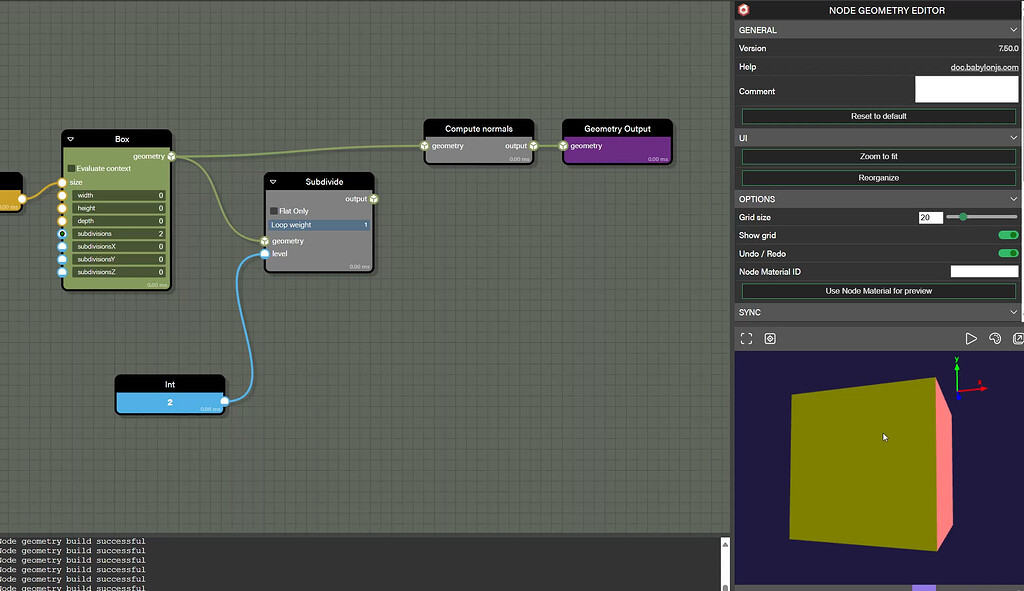Click the Node Material ID input field
1024x591 pixels.
pyautogui.click(x=984, y=271)
